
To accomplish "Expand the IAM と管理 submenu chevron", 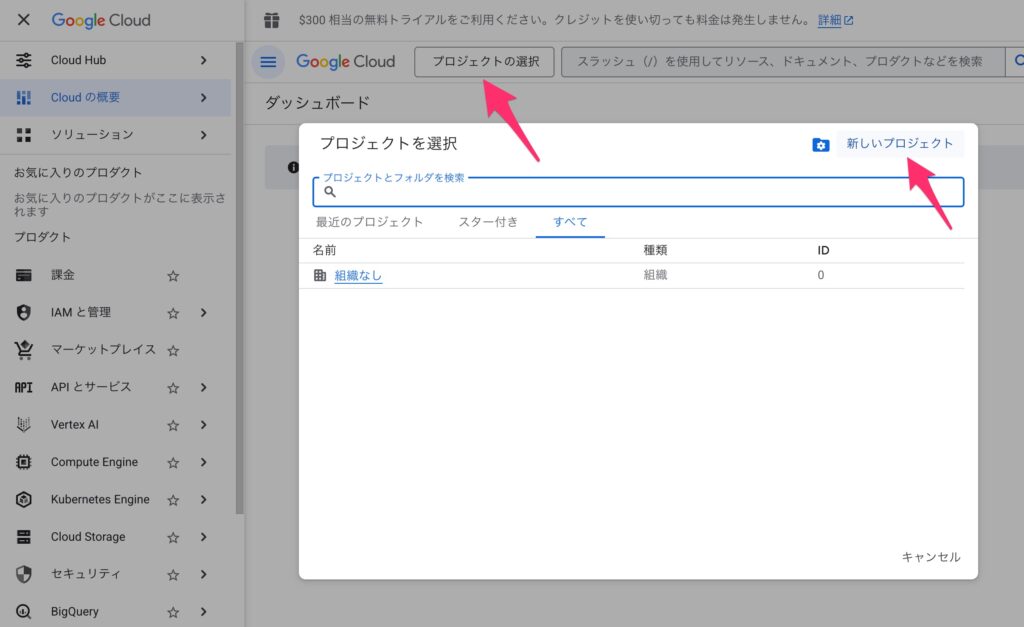I will pyautogui.click(x=203, y=313).
